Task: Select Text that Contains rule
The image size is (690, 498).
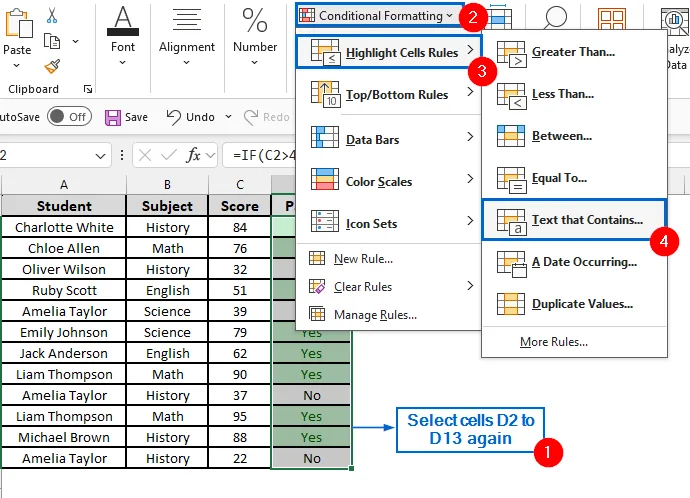Action: [574, 220]
